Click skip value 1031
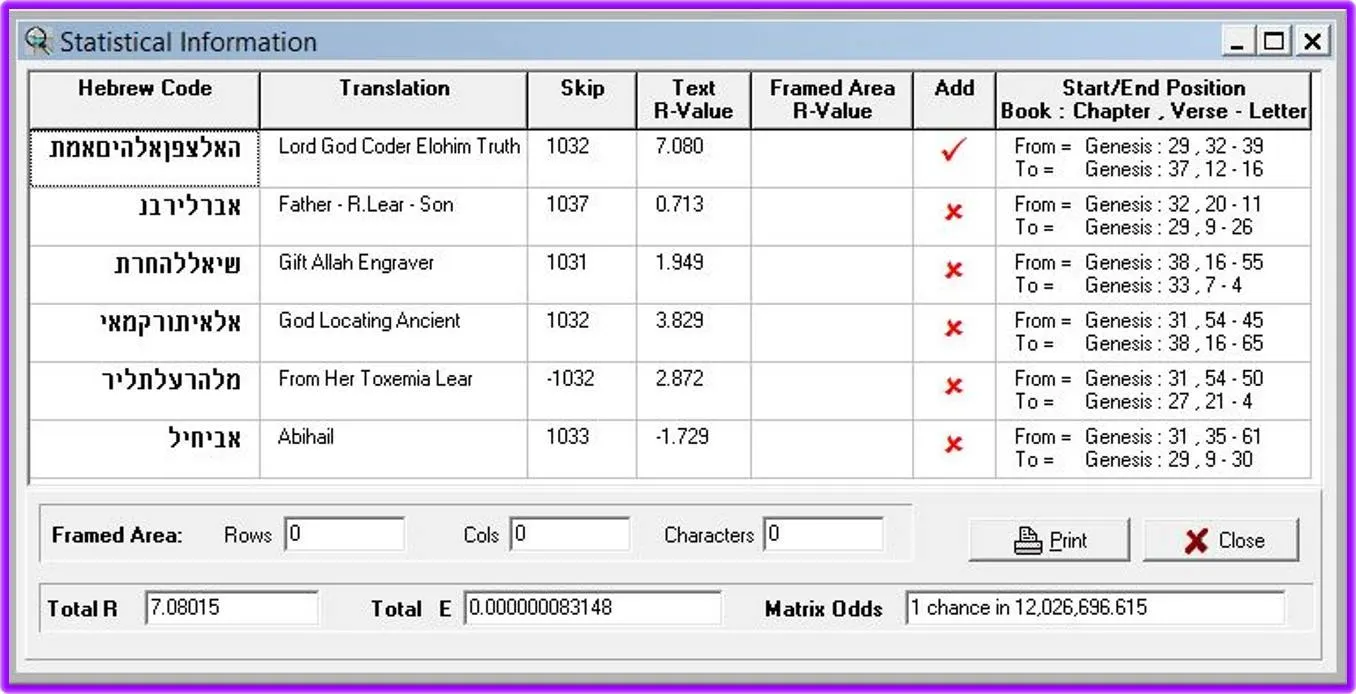 point(568,262)
